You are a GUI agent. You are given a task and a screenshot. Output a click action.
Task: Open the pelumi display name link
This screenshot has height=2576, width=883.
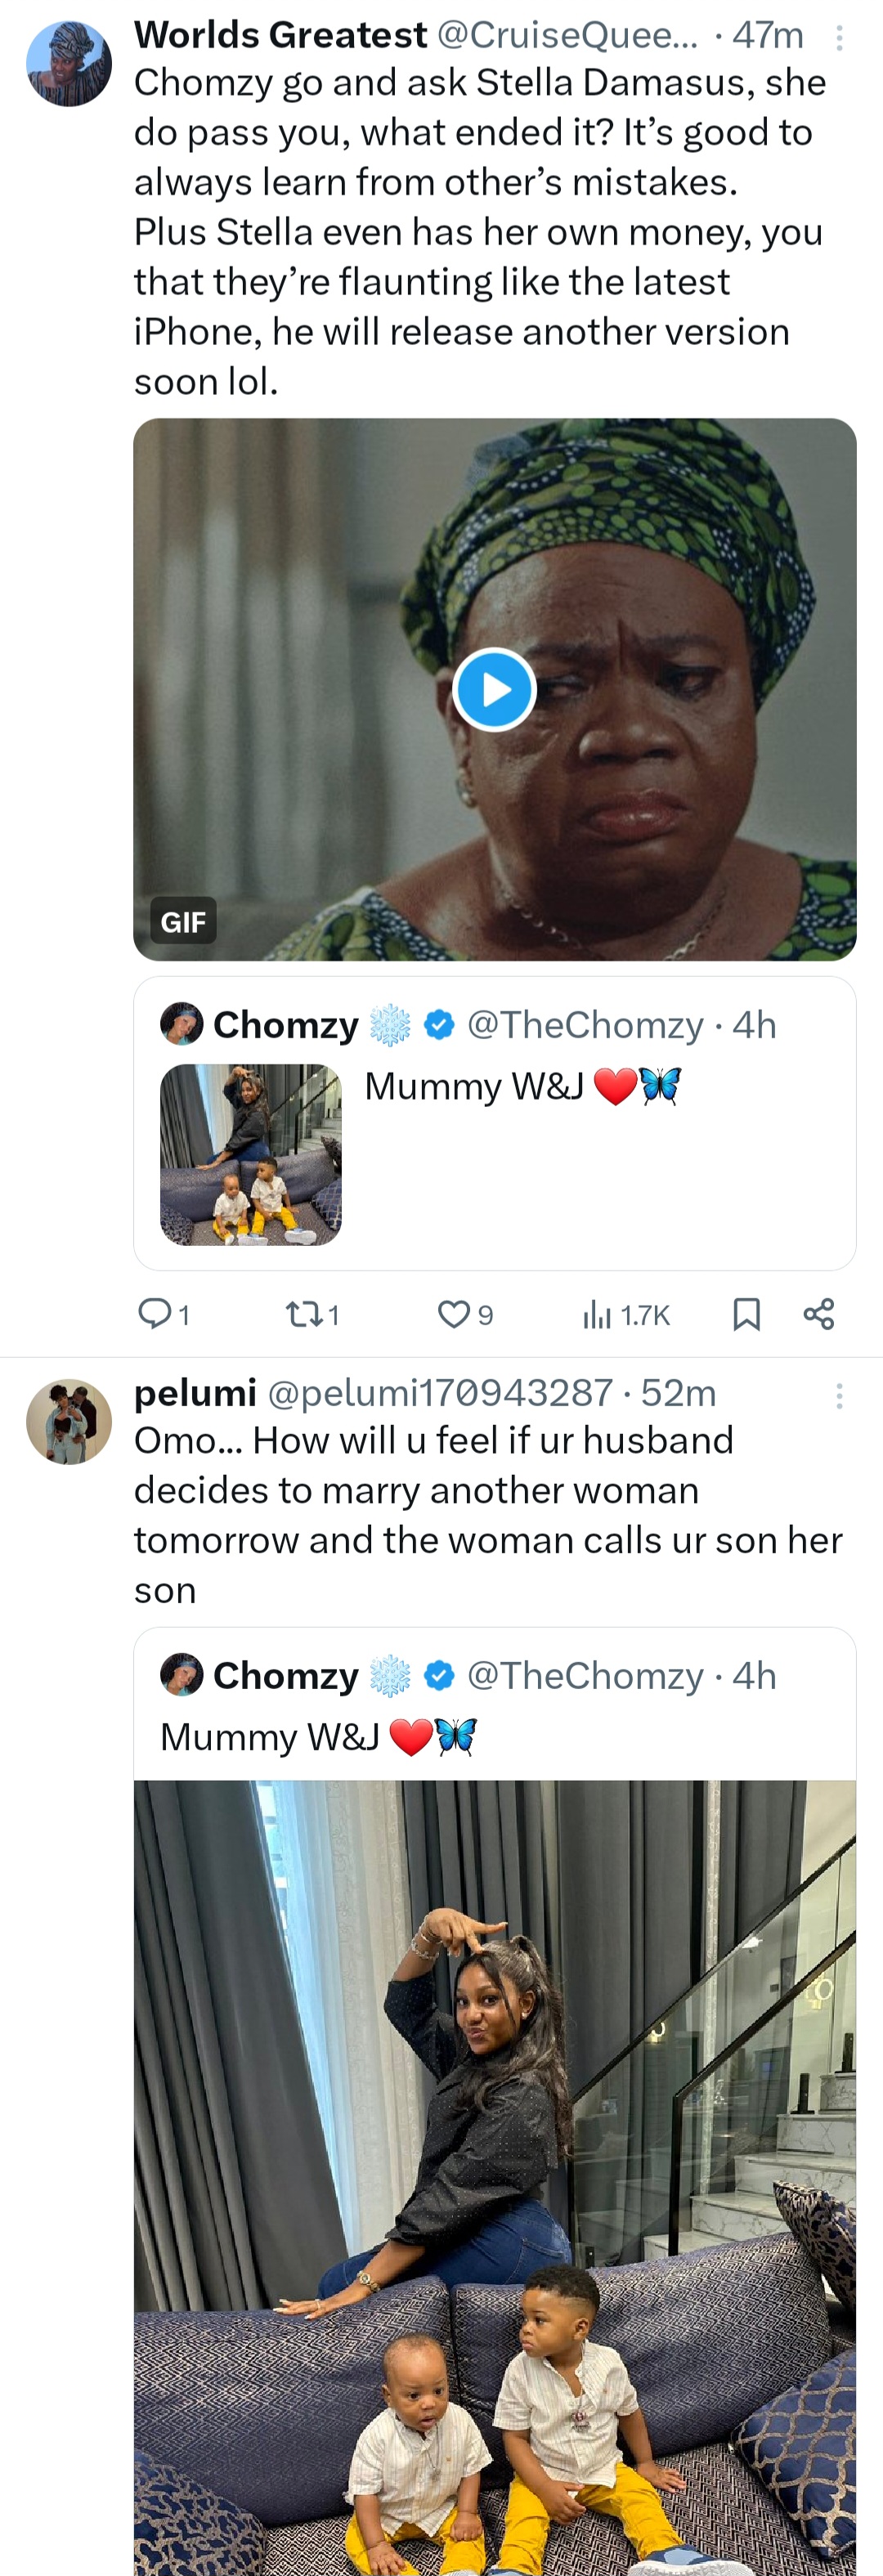click(195, 1392)
